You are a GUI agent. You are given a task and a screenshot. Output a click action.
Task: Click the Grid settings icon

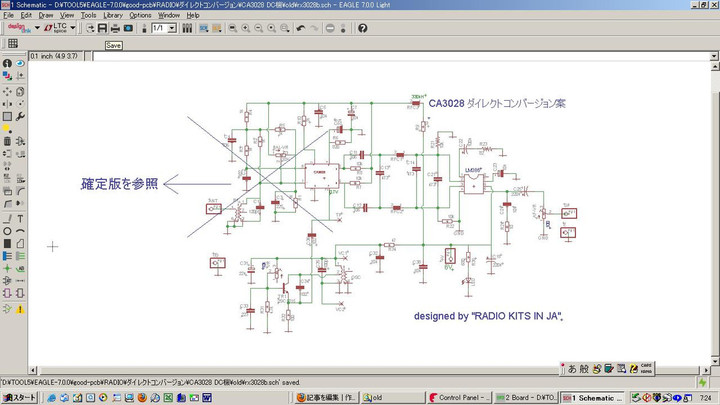pyautogui.click(x=12, y=44)
